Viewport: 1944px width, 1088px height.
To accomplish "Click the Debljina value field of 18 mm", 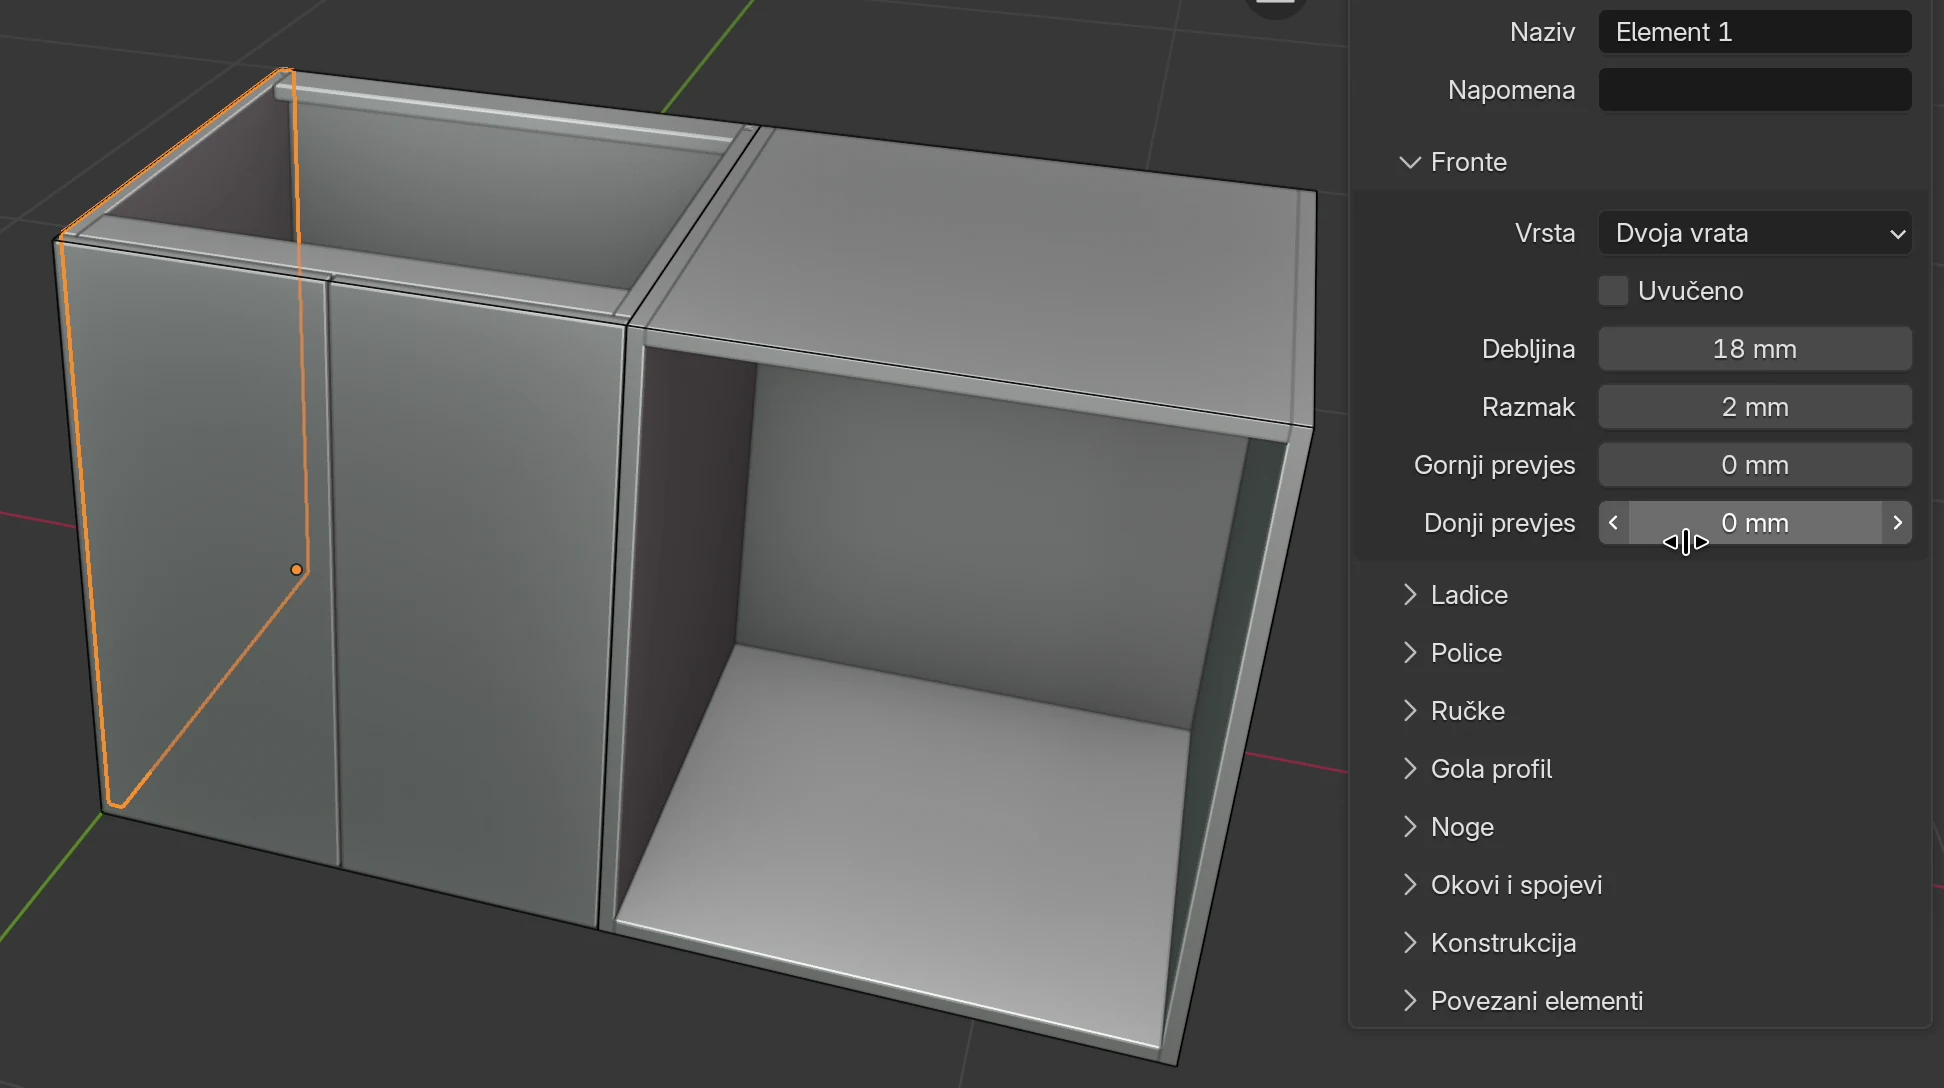I will point(1755,349).
